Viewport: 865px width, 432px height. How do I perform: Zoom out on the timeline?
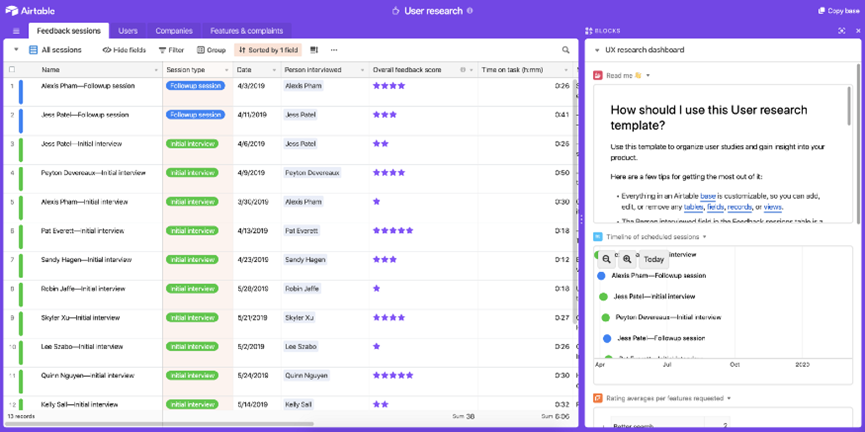(x=606, y=259)
